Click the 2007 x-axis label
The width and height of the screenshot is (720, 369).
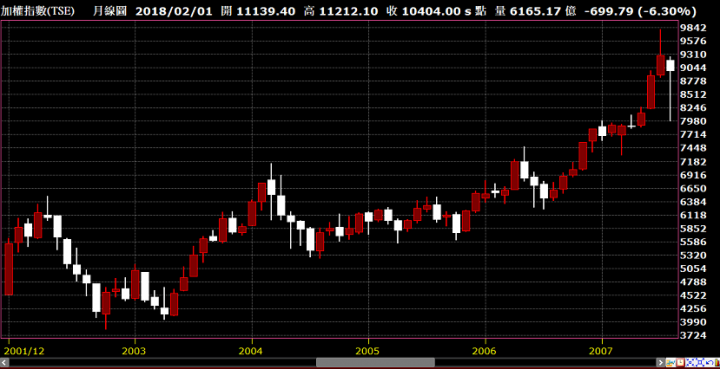click(602, 351)
